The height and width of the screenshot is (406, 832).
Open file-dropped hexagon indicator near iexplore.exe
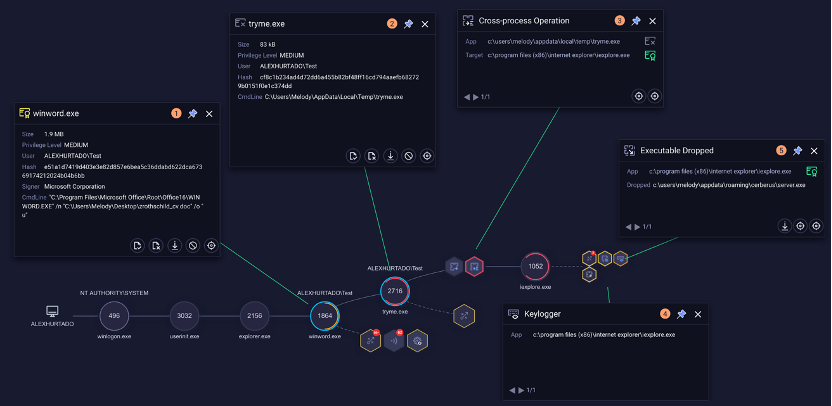coord(605,258)
